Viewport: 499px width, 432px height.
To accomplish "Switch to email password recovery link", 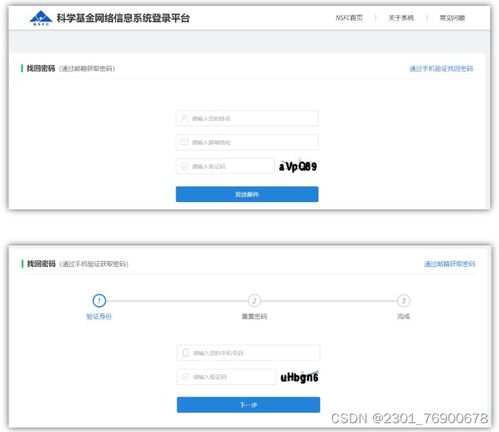I will pos(450,264).
